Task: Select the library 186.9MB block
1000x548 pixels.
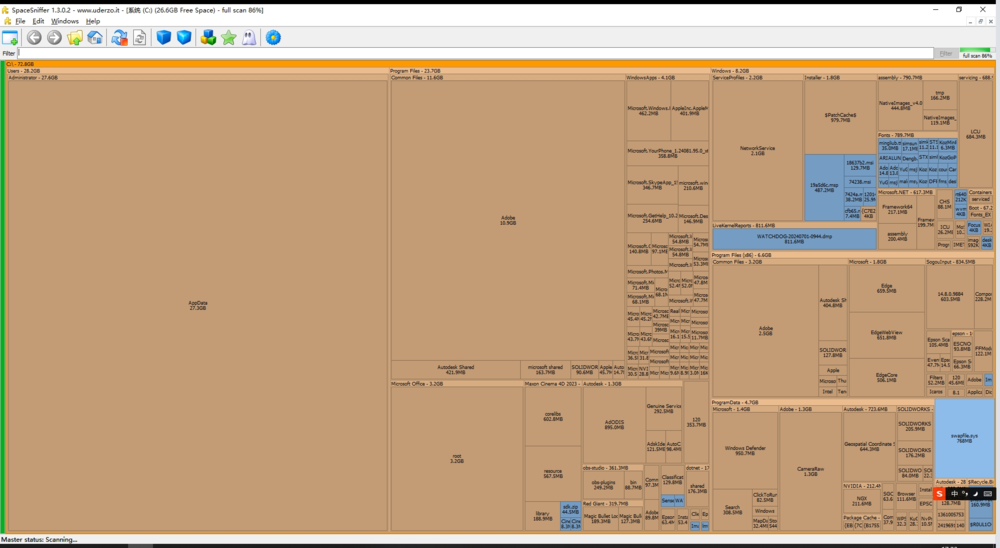Action: [542, 516]
